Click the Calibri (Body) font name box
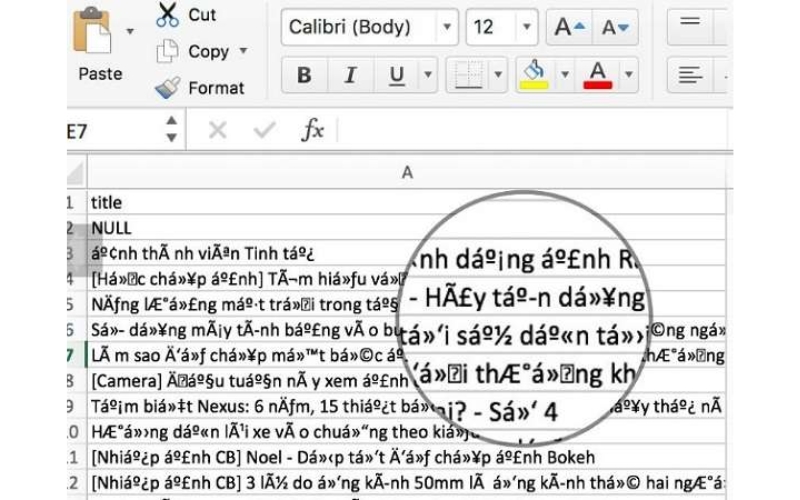 [360, 27]
